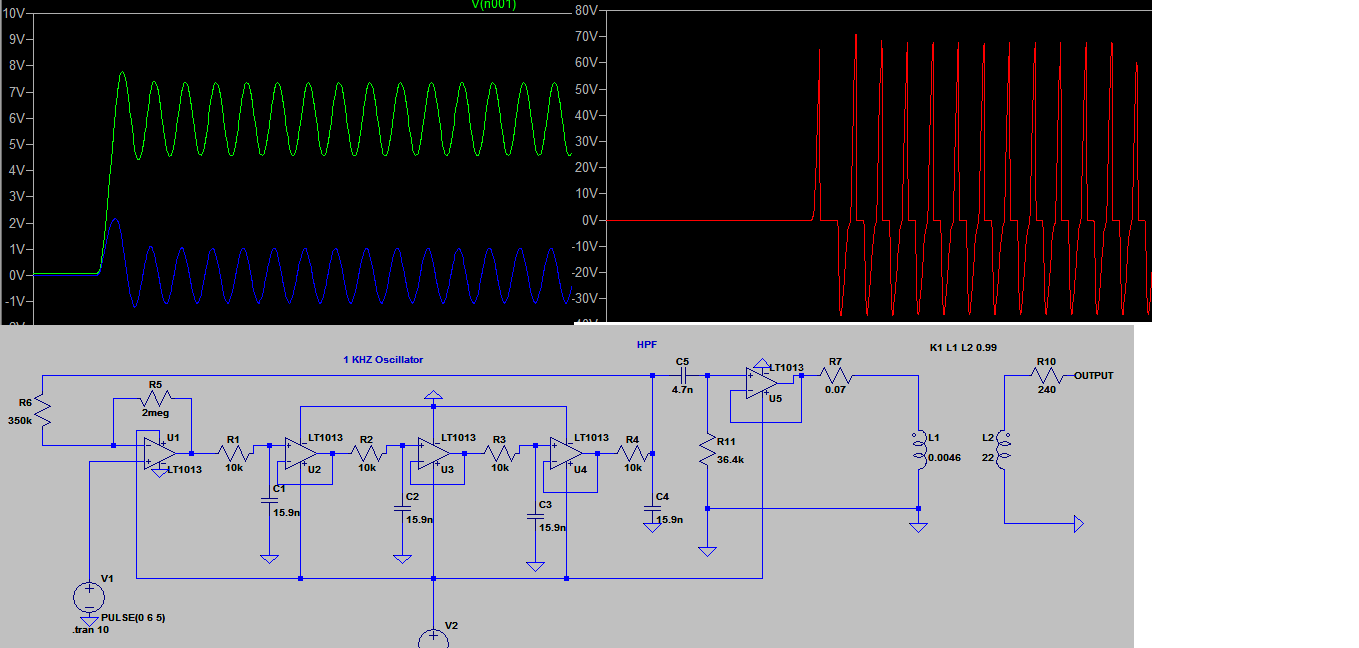The image size is (1359, 648).
Task: Click resistor R4 symbol
Action: point(632,452)
